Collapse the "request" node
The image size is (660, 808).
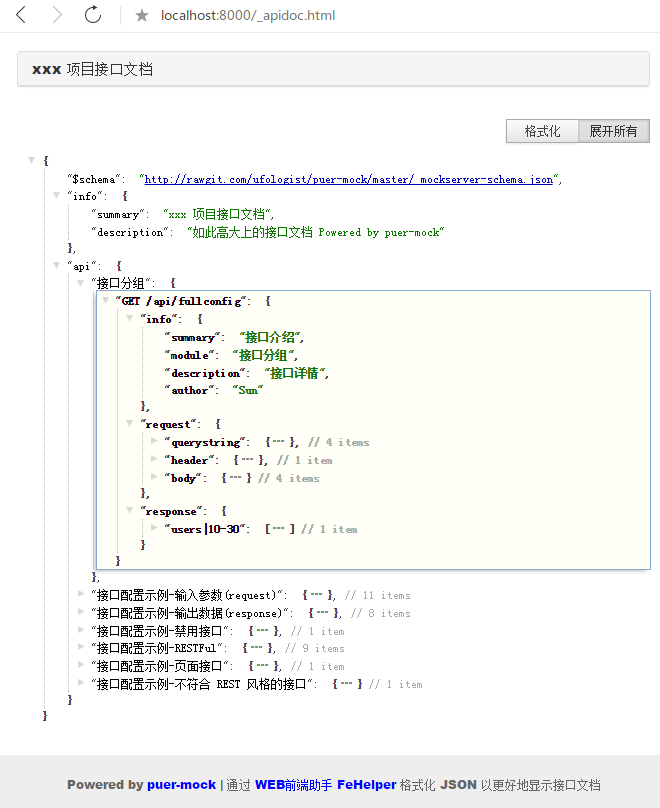[129, 424]
